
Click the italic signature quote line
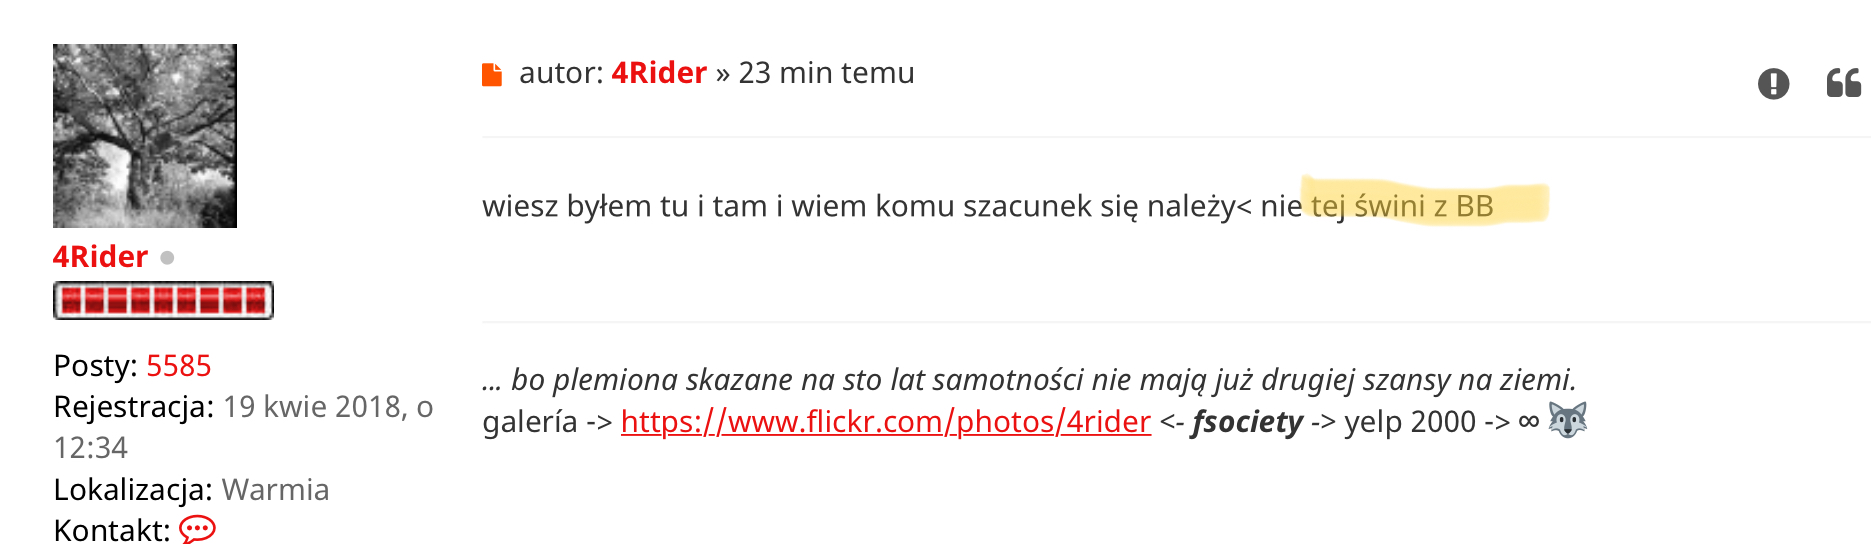coord(1028,380)
